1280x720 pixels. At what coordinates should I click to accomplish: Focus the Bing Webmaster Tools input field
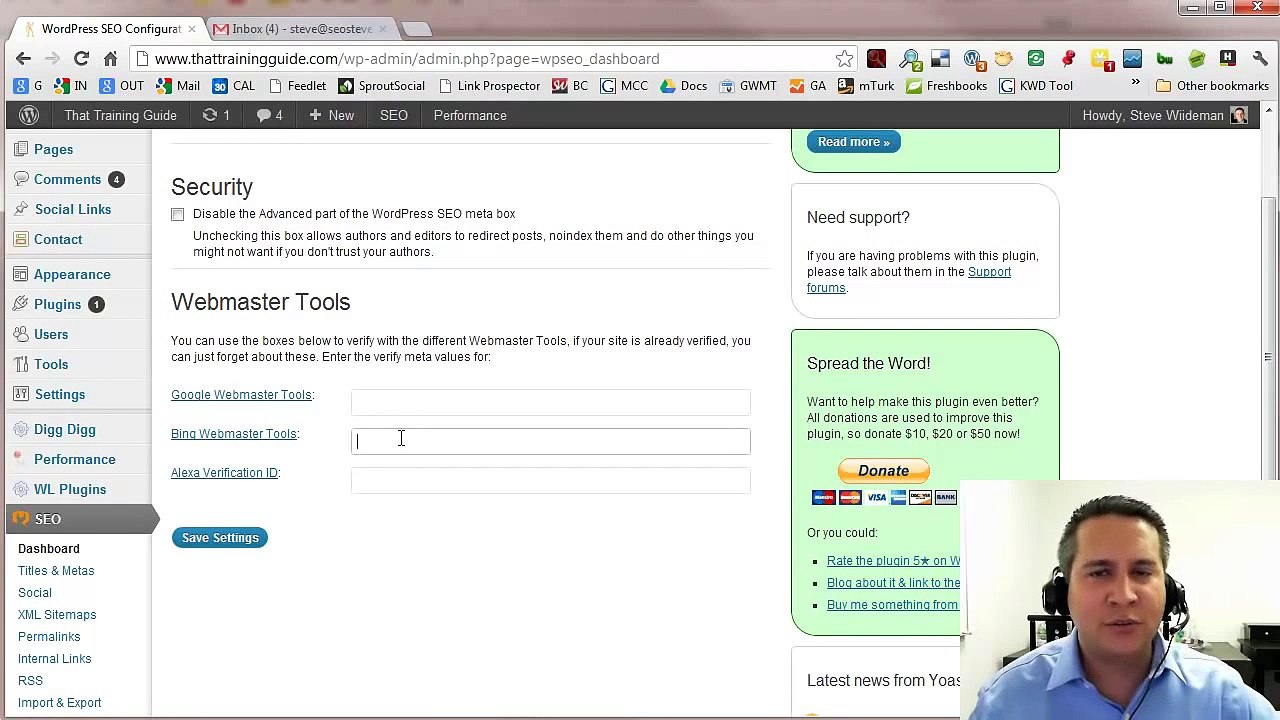point(551,441)
